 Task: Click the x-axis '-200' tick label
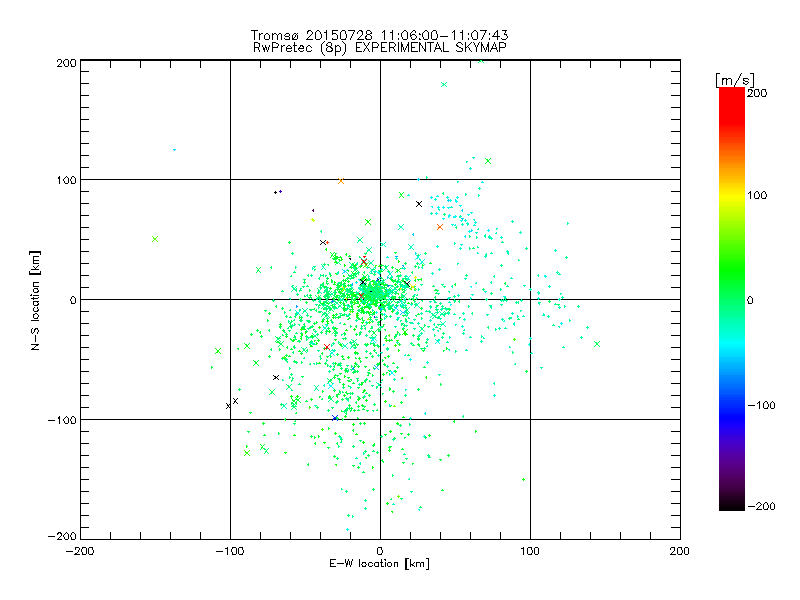[80, 551]
